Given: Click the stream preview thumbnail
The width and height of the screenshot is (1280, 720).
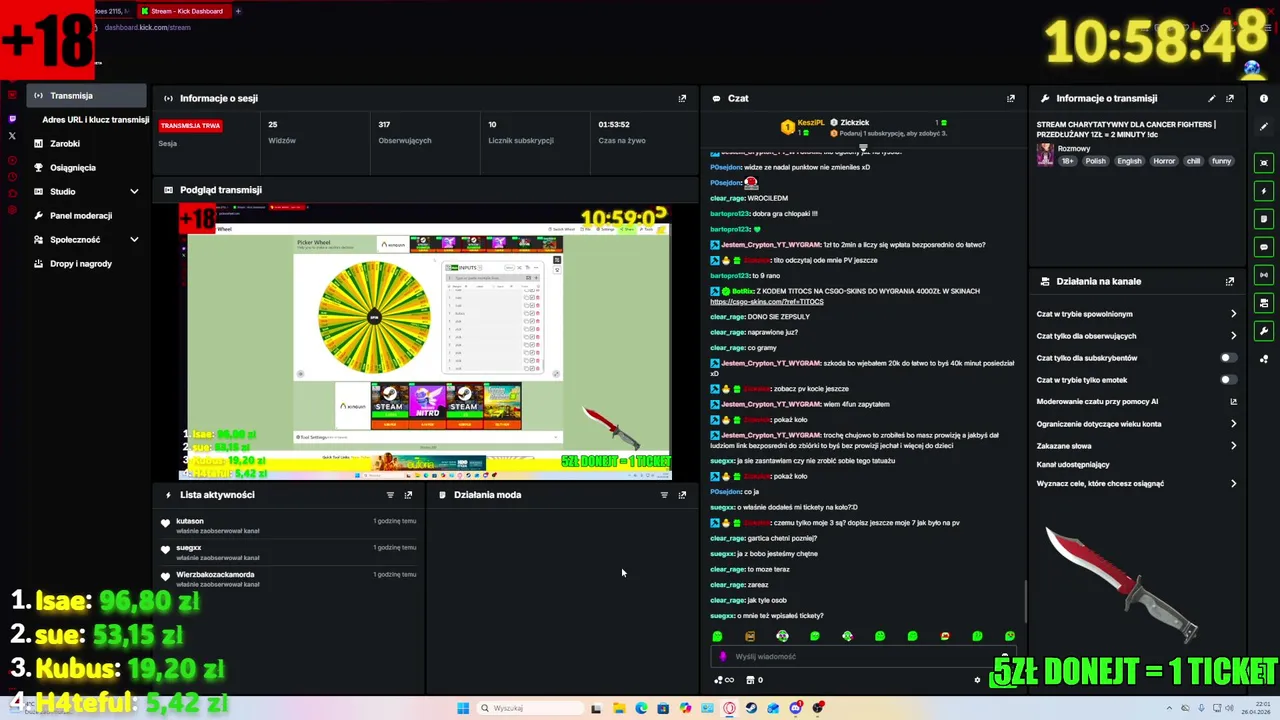Looking at the screenshot, I should click(x=425, y=342).
